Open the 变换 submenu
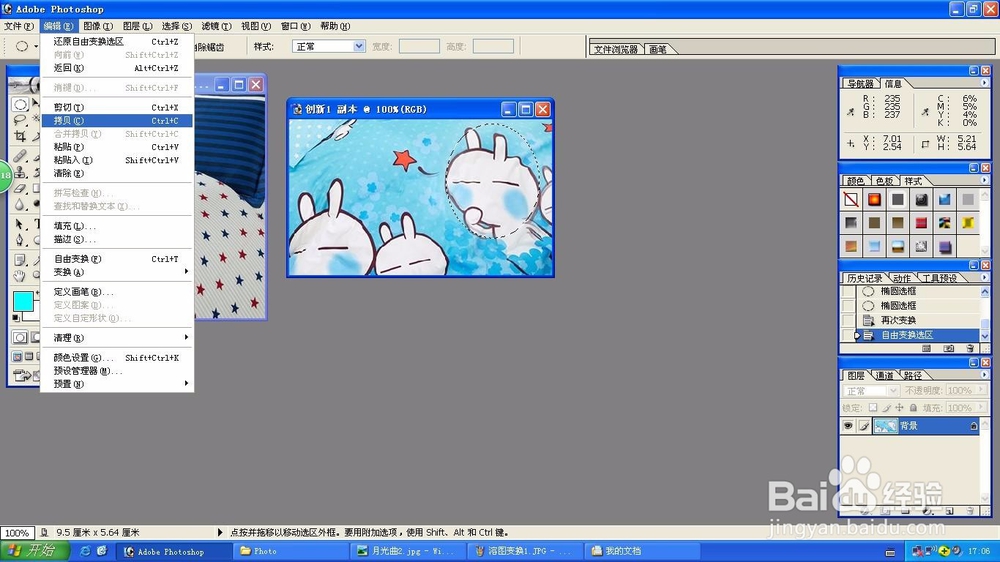1000x562 pixels. 116,272
